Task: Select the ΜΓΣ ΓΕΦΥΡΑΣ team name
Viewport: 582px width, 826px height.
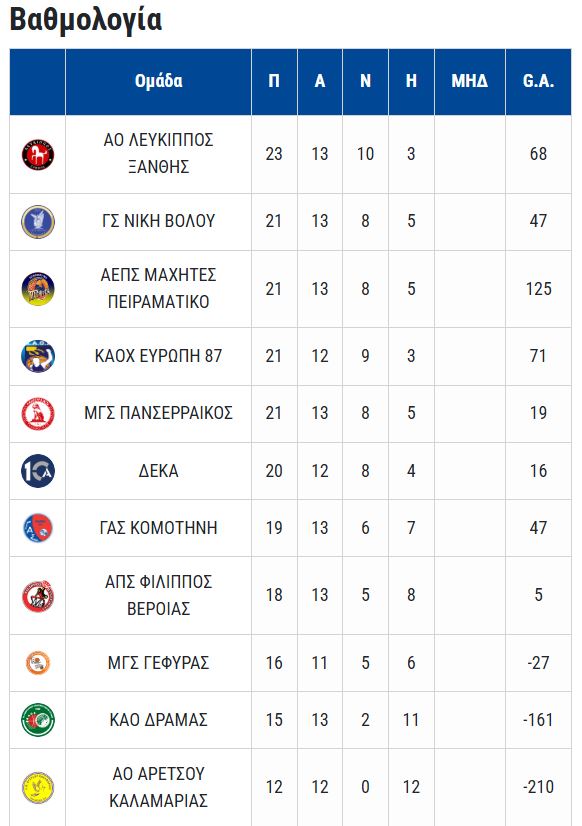Action: (x=159, y=663)
